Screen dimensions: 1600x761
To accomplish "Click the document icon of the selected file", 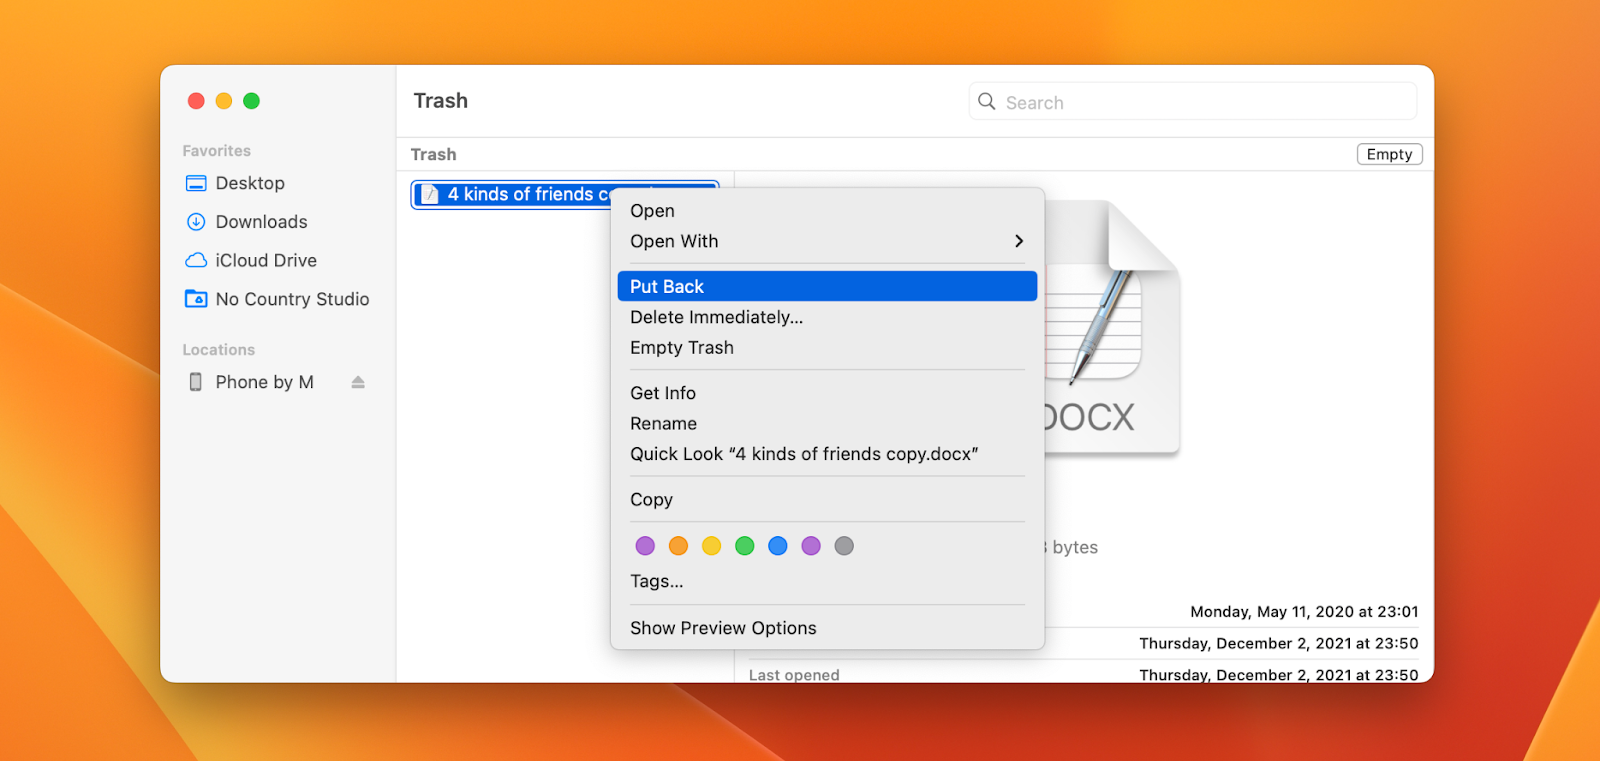I will (430, 195).
